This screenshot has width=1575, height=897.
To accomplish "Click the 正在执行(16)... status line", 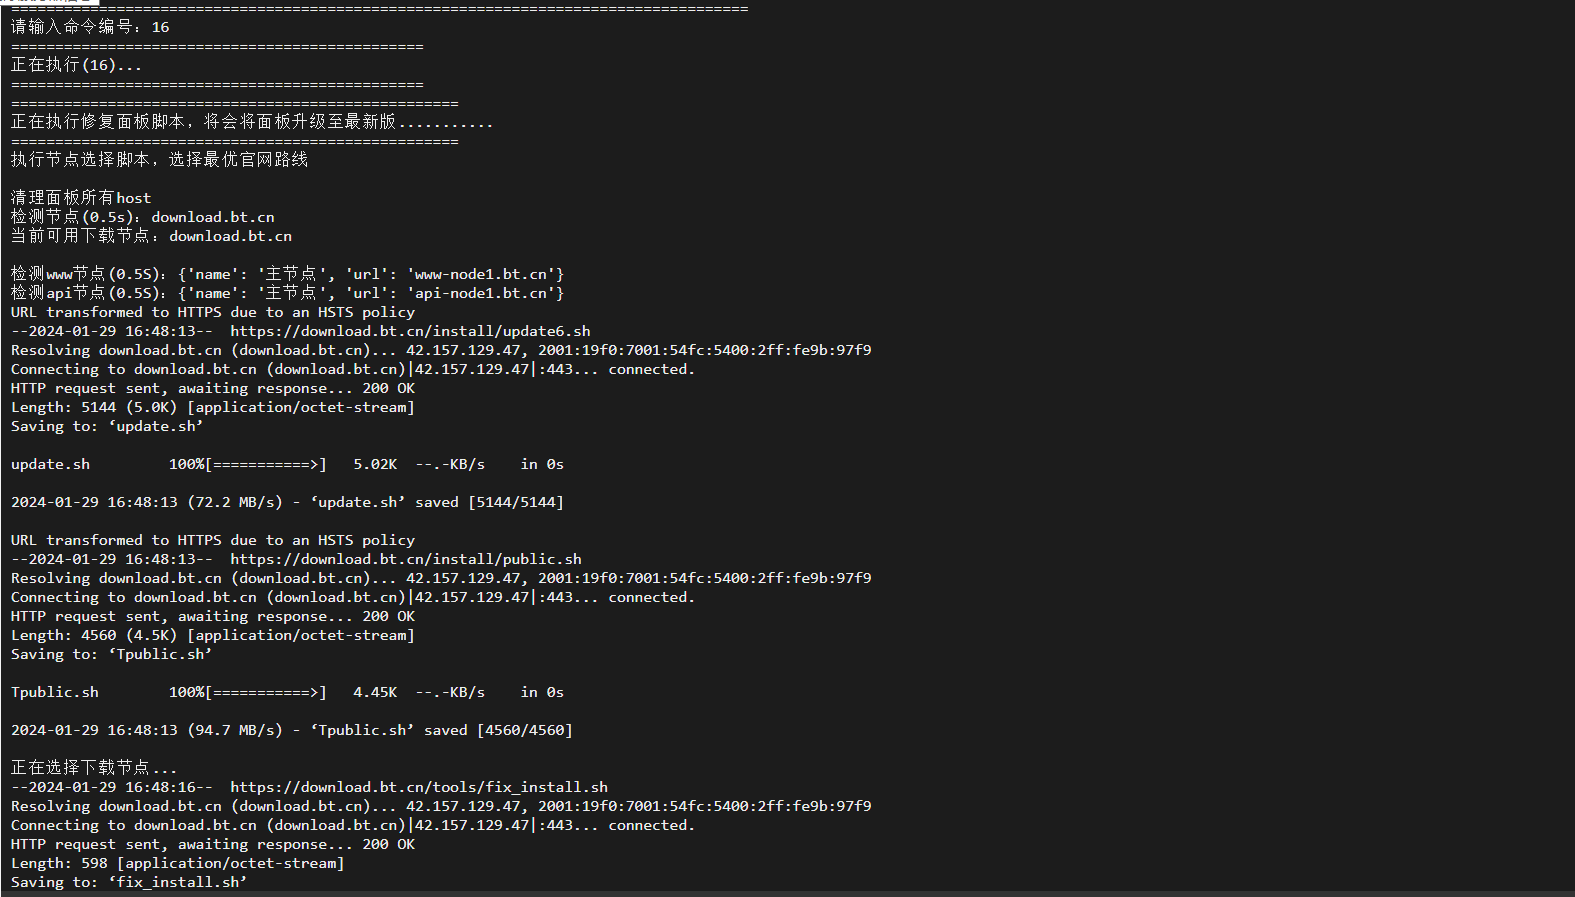I will 76,65.
